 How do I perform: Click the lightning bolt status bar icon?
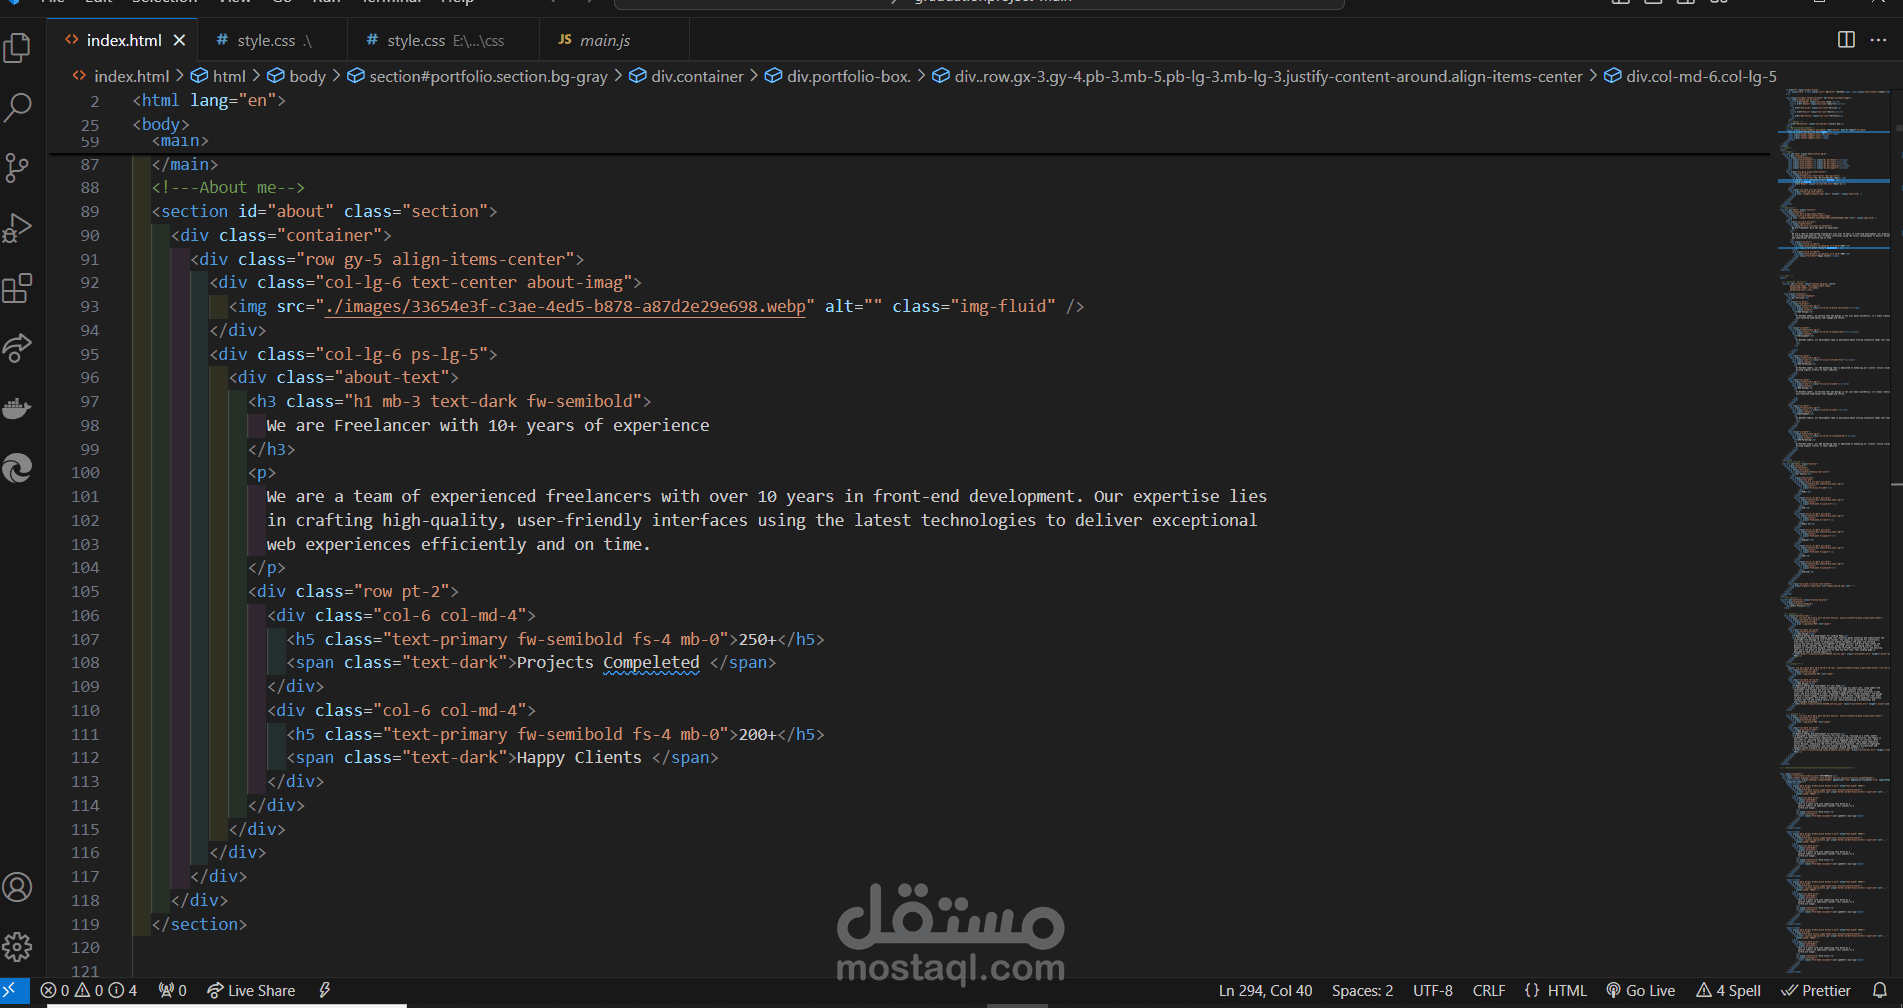pos(325,990)
